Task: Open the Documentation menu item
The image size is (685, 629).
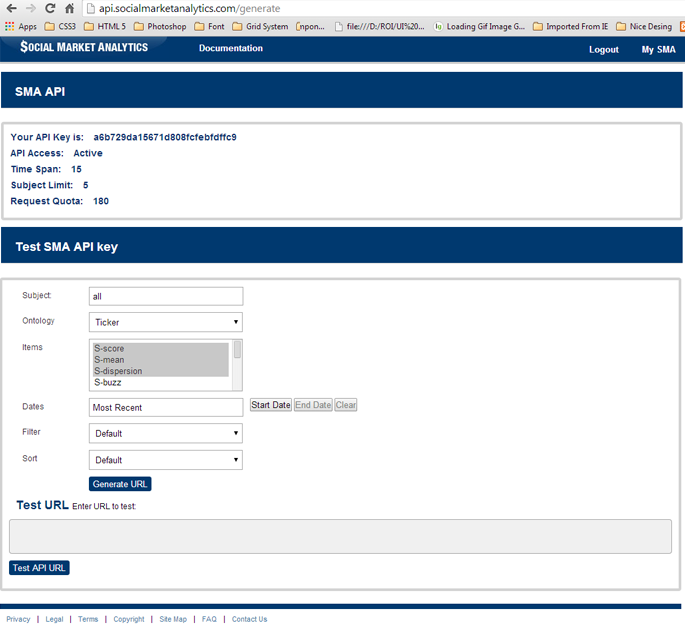Action: click(x=231, y=48)
